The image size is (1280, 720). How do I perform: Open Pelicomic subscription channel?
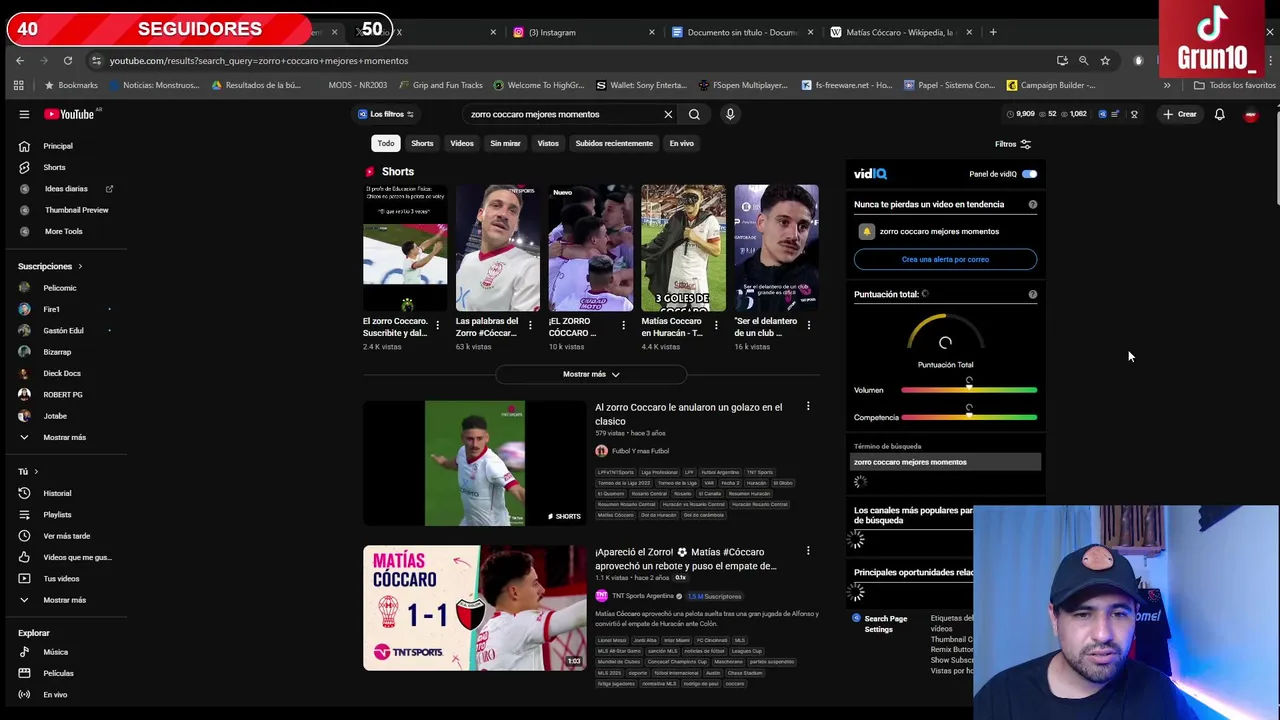click(x=60, y=288)
